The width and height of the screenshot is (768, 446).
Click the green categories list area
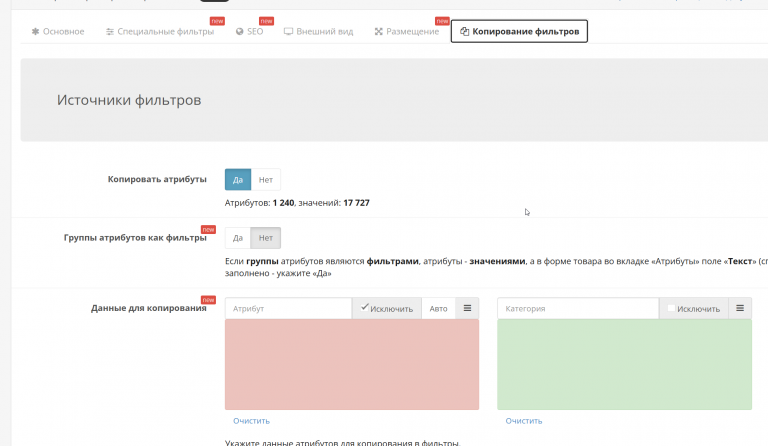click(624, 364)
